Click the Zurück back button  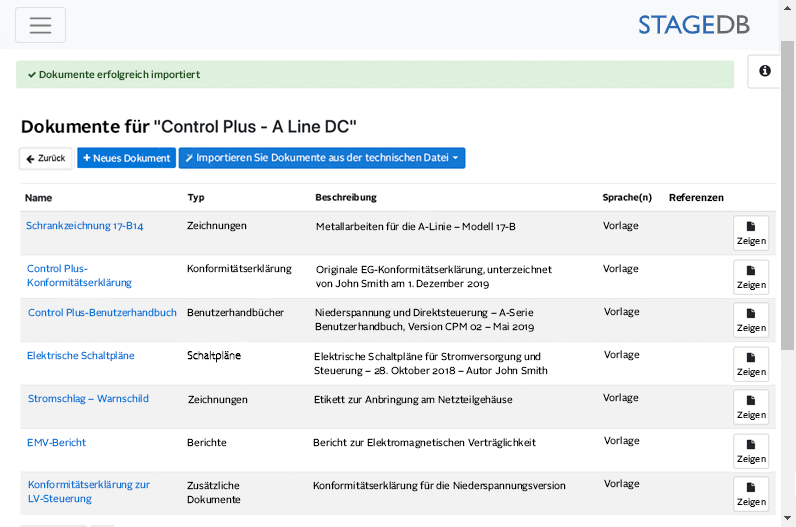pos(46,158)
